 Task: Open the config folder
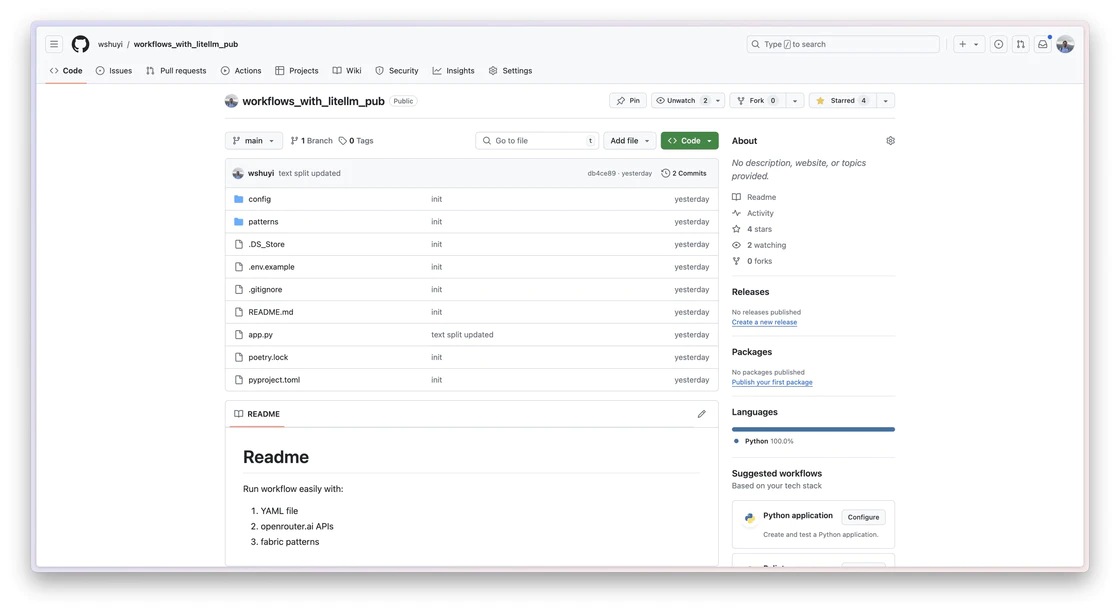(259, 199)
